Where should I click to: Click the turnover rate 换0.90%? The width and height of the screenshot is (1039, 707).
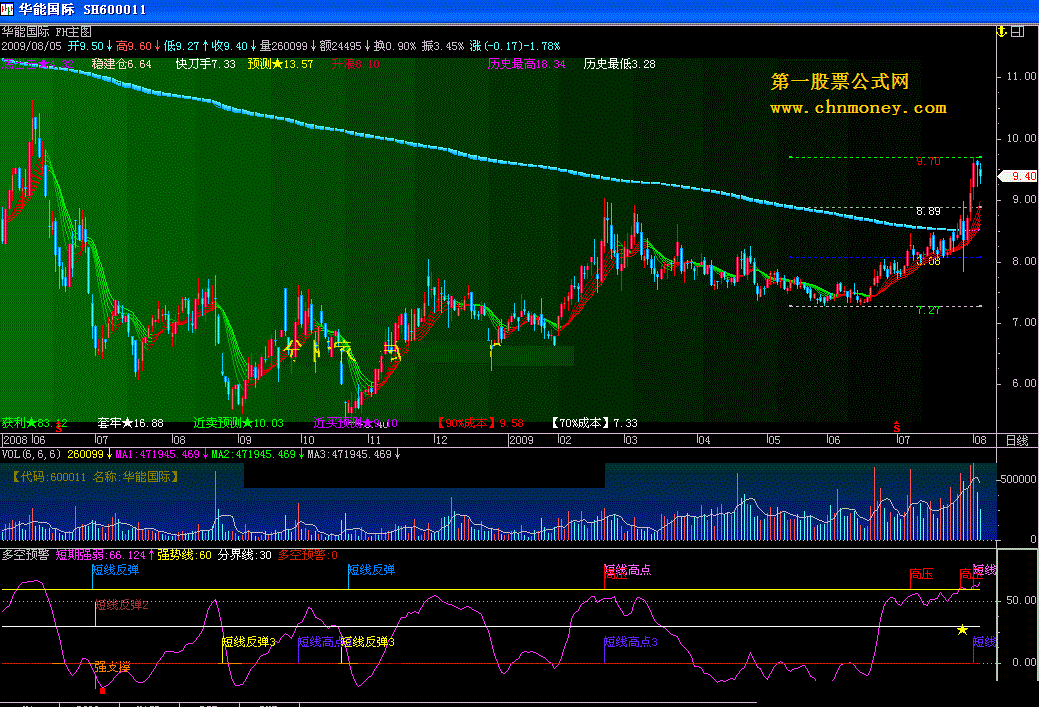click(x=395, y=46)
